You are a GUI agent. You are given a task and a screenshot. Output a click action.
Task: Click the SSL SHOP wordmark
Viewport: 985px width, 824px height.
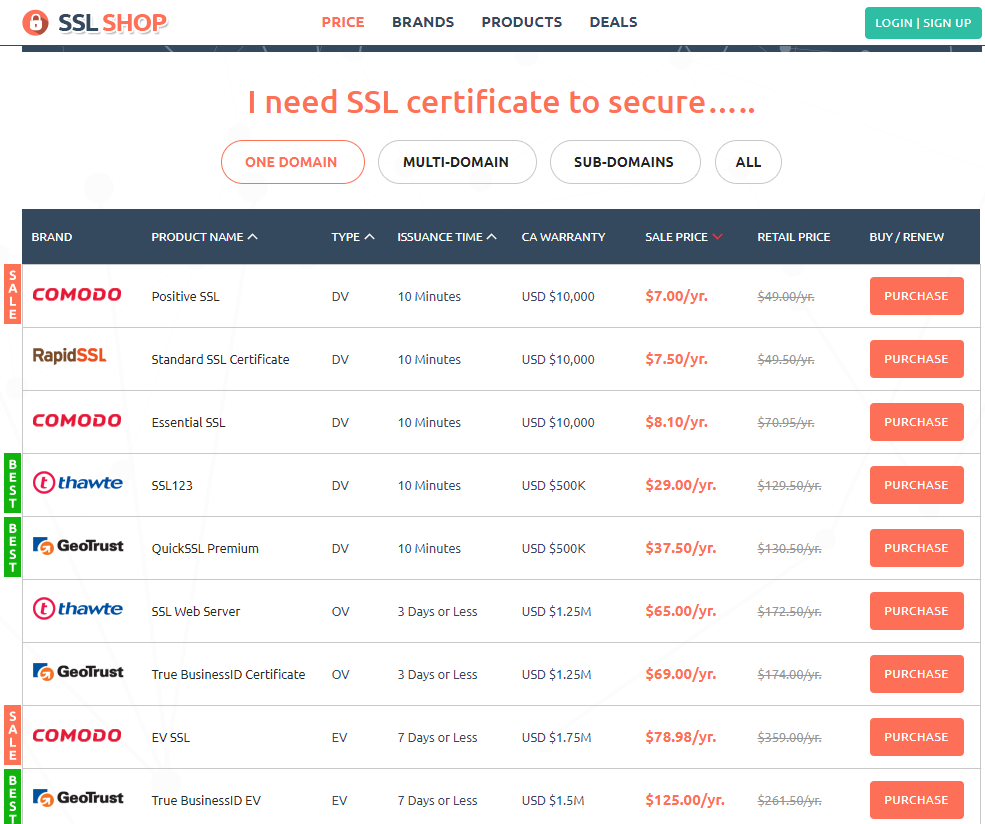[x=112, y=23]
